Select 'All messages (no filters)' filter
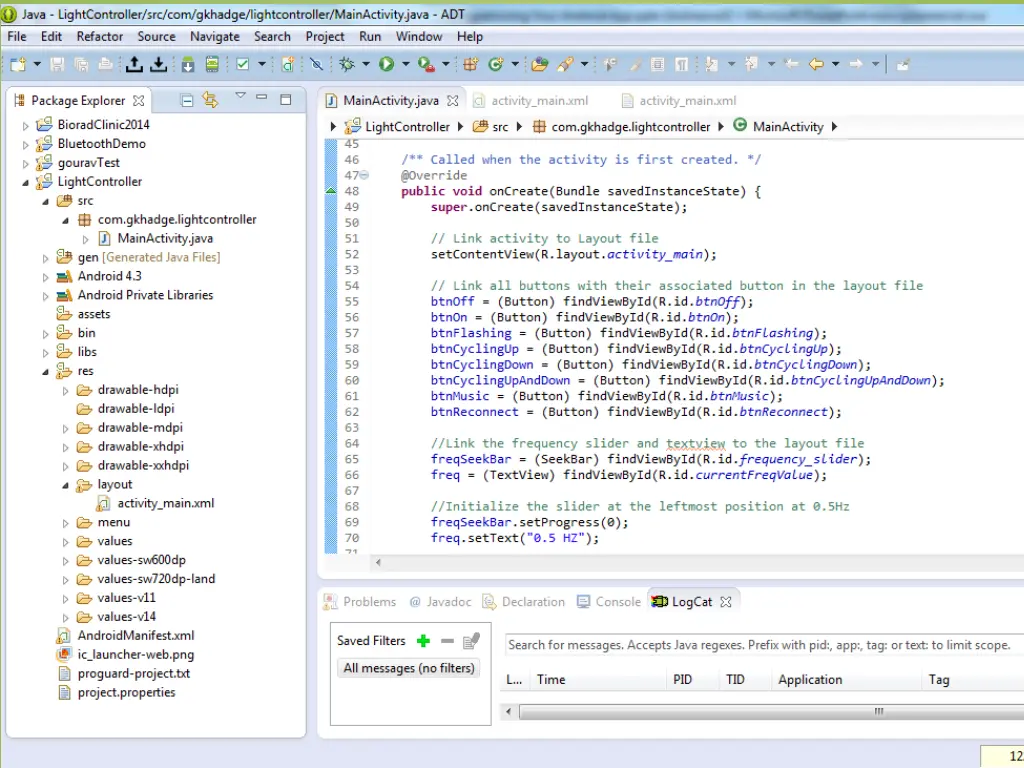This screenshot has width=1024, height=768. [x=409, y=668]
